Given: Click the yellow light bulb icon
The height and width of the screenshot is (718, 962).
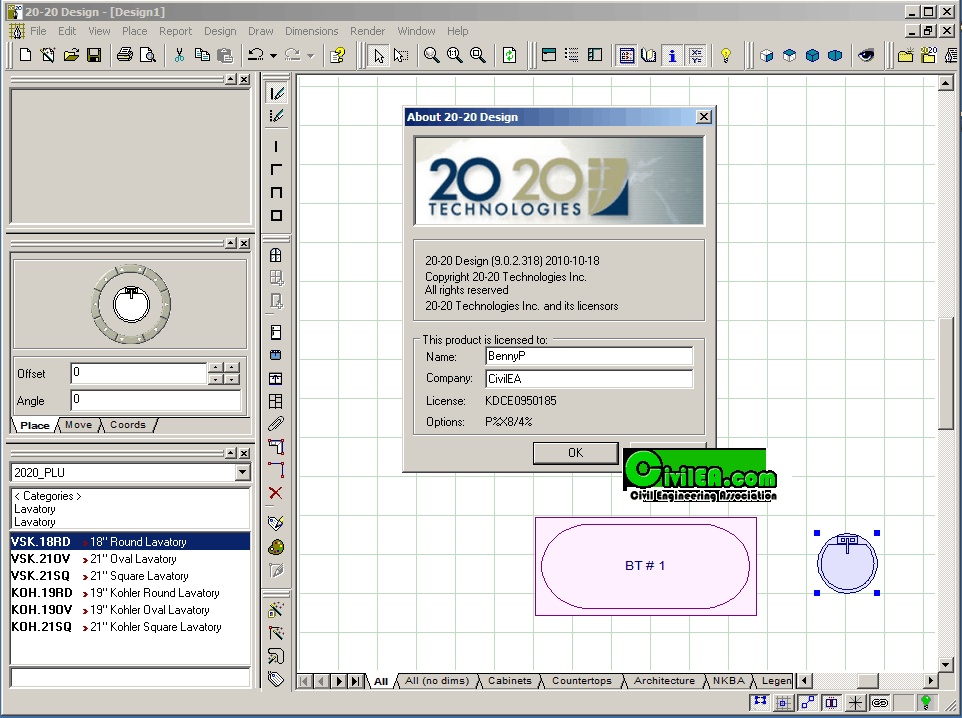Looking at the screenshot, I should (726, 56).
